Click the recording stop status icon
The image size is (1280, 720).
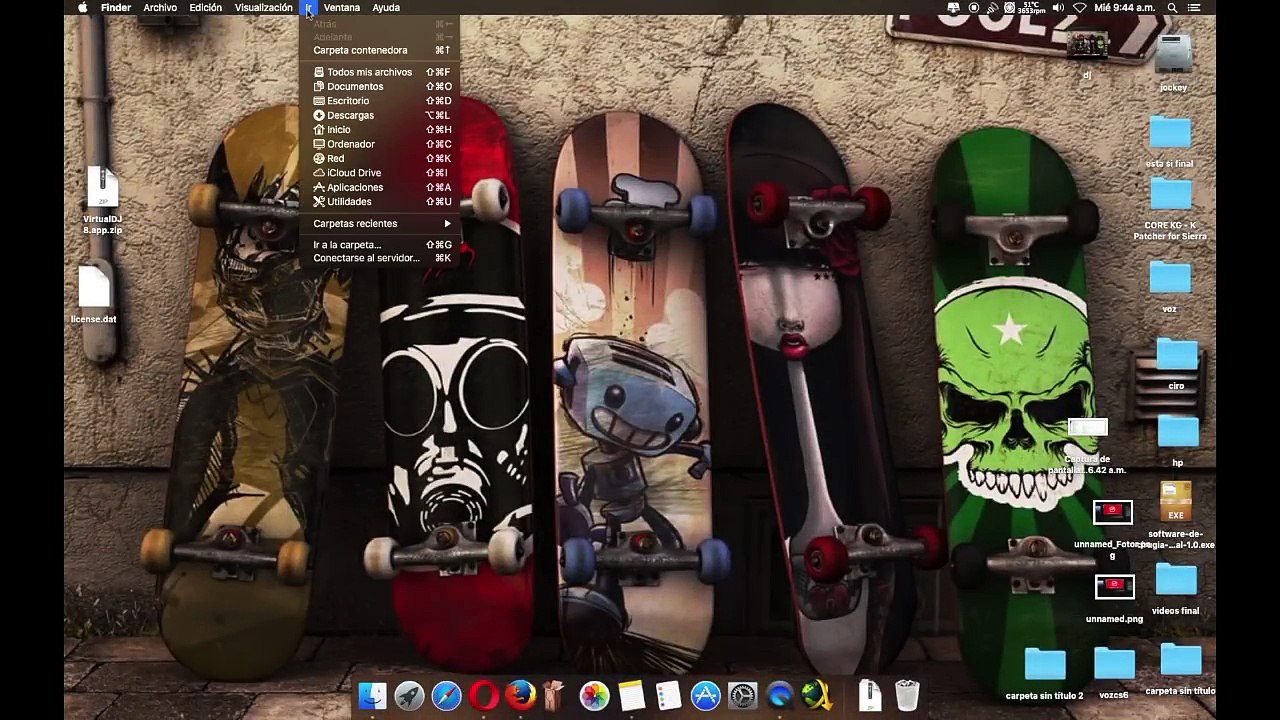(974, 7)
